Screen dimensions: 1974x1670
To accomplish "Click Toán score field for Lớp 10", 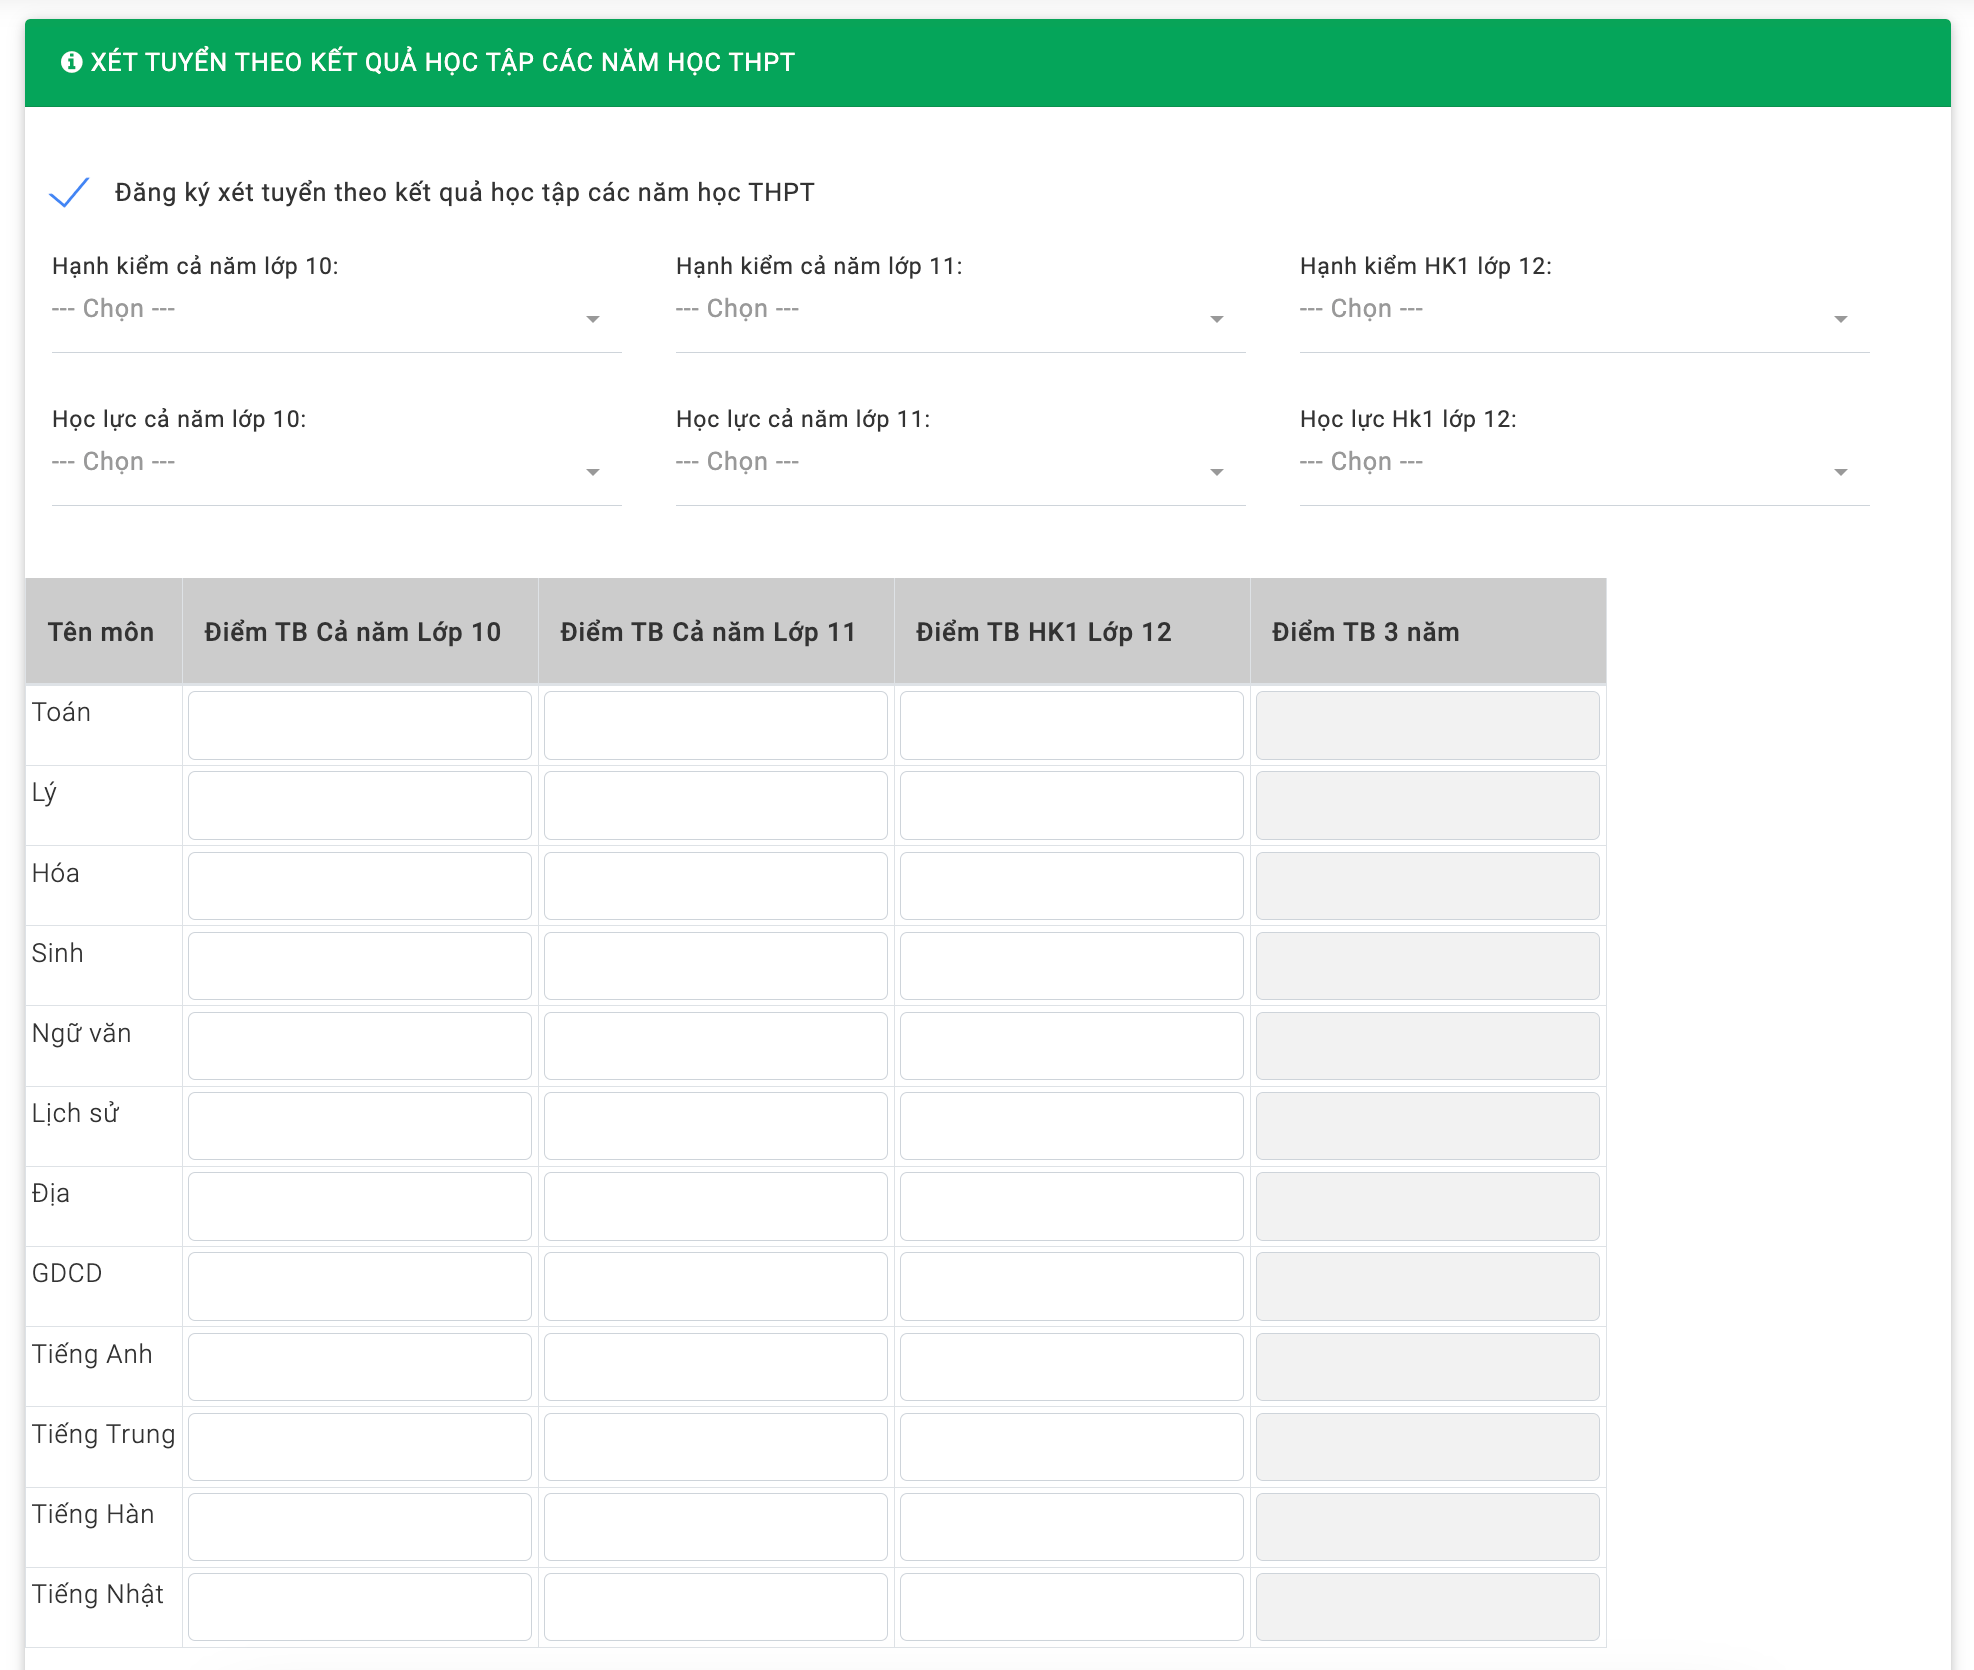I will [x=360, y=725].
